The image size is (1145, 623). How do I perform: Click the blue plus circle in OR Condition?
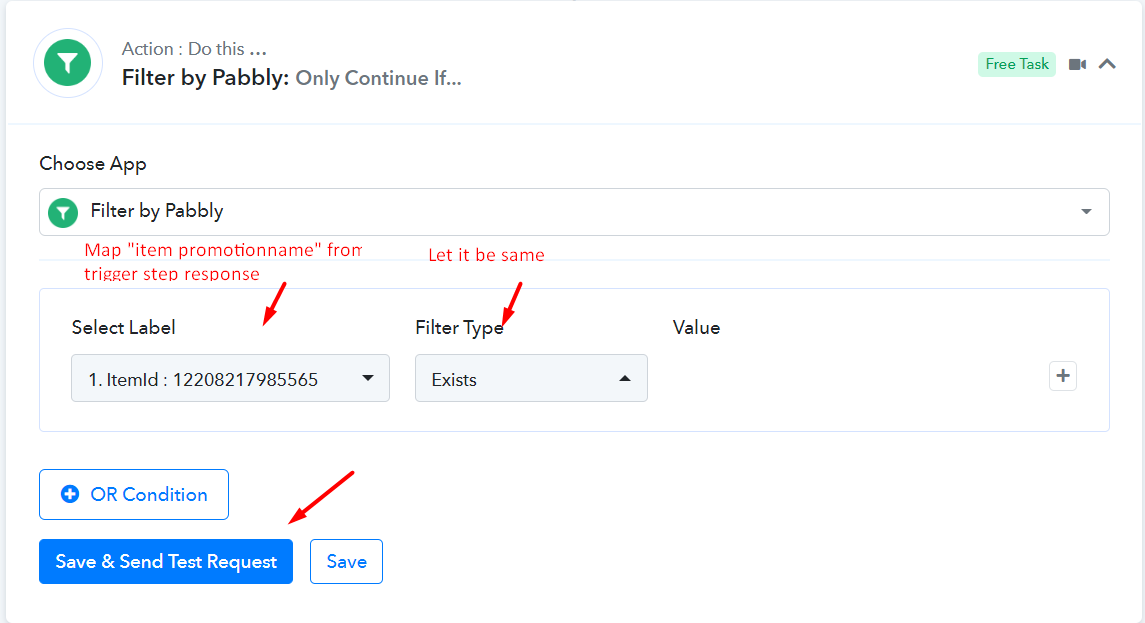click(70, 494)
